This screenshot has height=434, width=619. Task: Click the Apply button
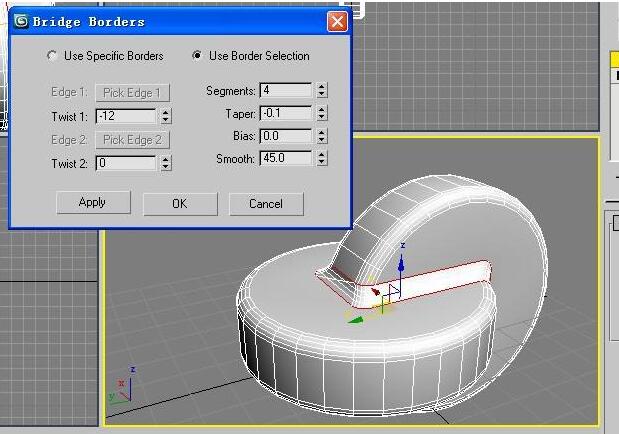pyautogui.click(x=93, y=203)
